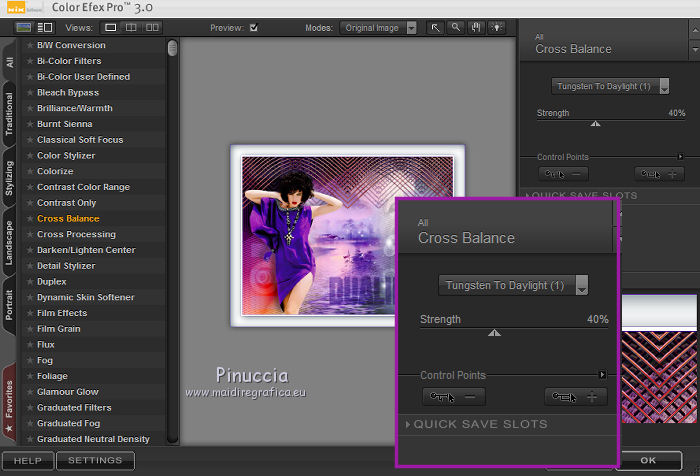Viewport: 700px width, 476px height.
Task: Click the down arrow beside Cross Balance header
Action: tap(695, 48)
